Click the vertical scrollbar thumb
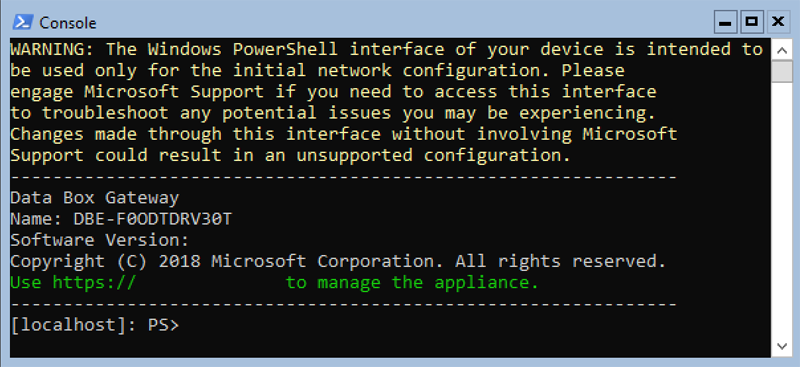The height and width of the screenshot is (367, 800). 782,71
